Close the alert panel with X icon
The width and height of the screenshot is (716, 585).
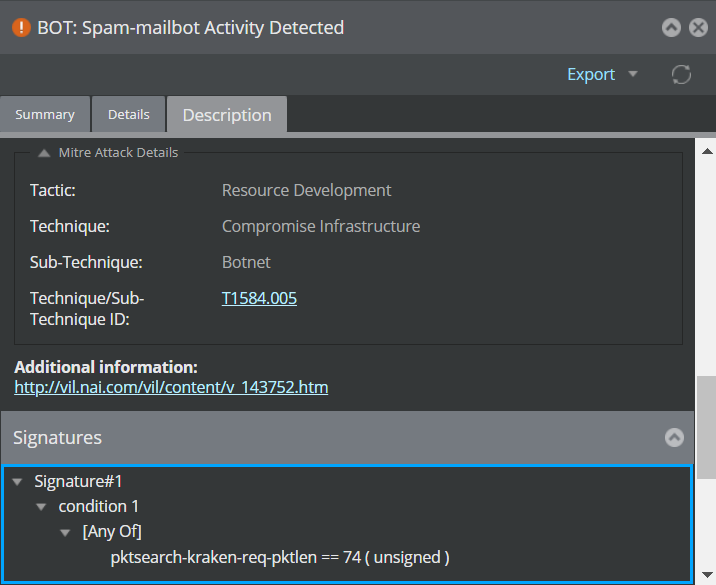pyautogui.click(x=698, y=27)
